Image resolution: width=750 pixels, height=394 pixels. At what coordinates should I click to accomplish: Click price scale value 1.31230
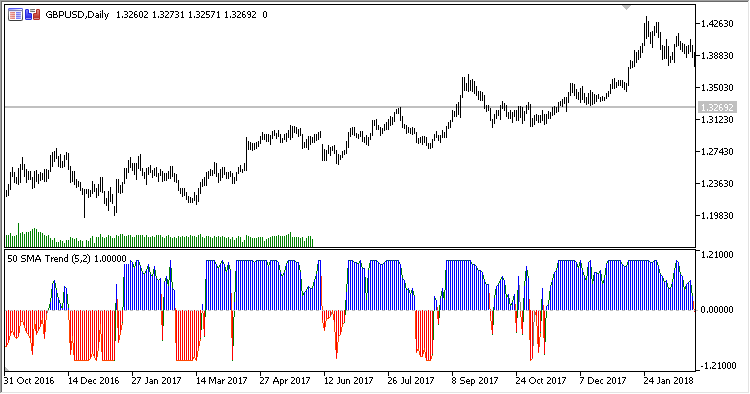tap(717, 120)
